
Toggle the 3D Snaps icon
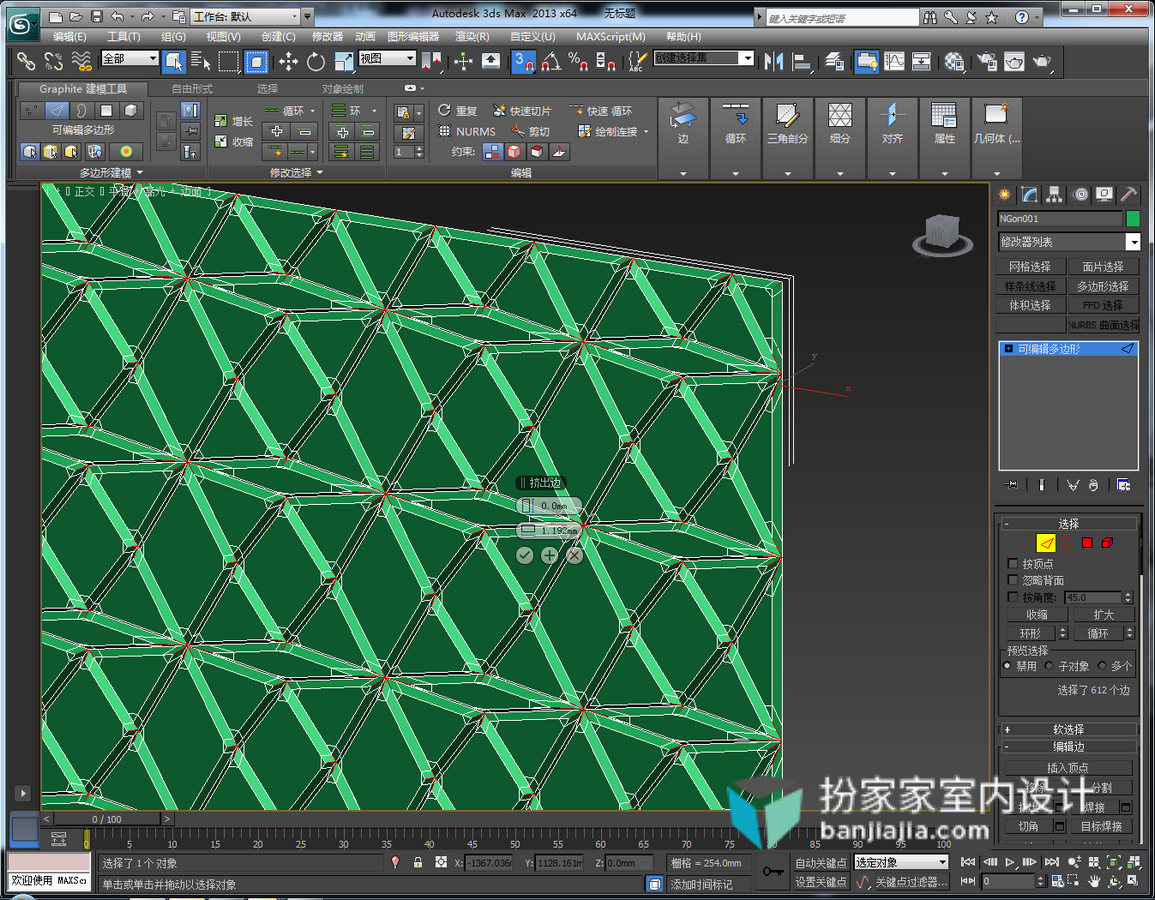tap(524, 62)
